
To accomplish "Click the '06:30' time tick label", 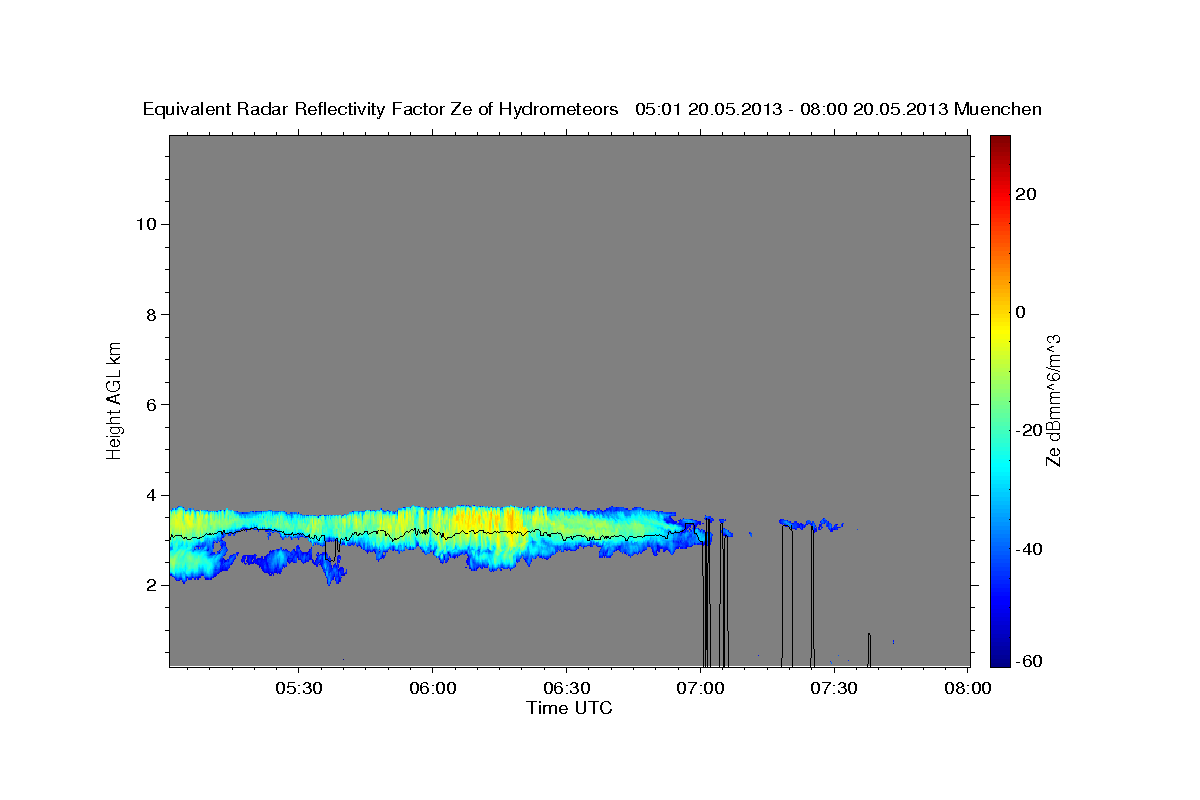I will tap(566, 688).
